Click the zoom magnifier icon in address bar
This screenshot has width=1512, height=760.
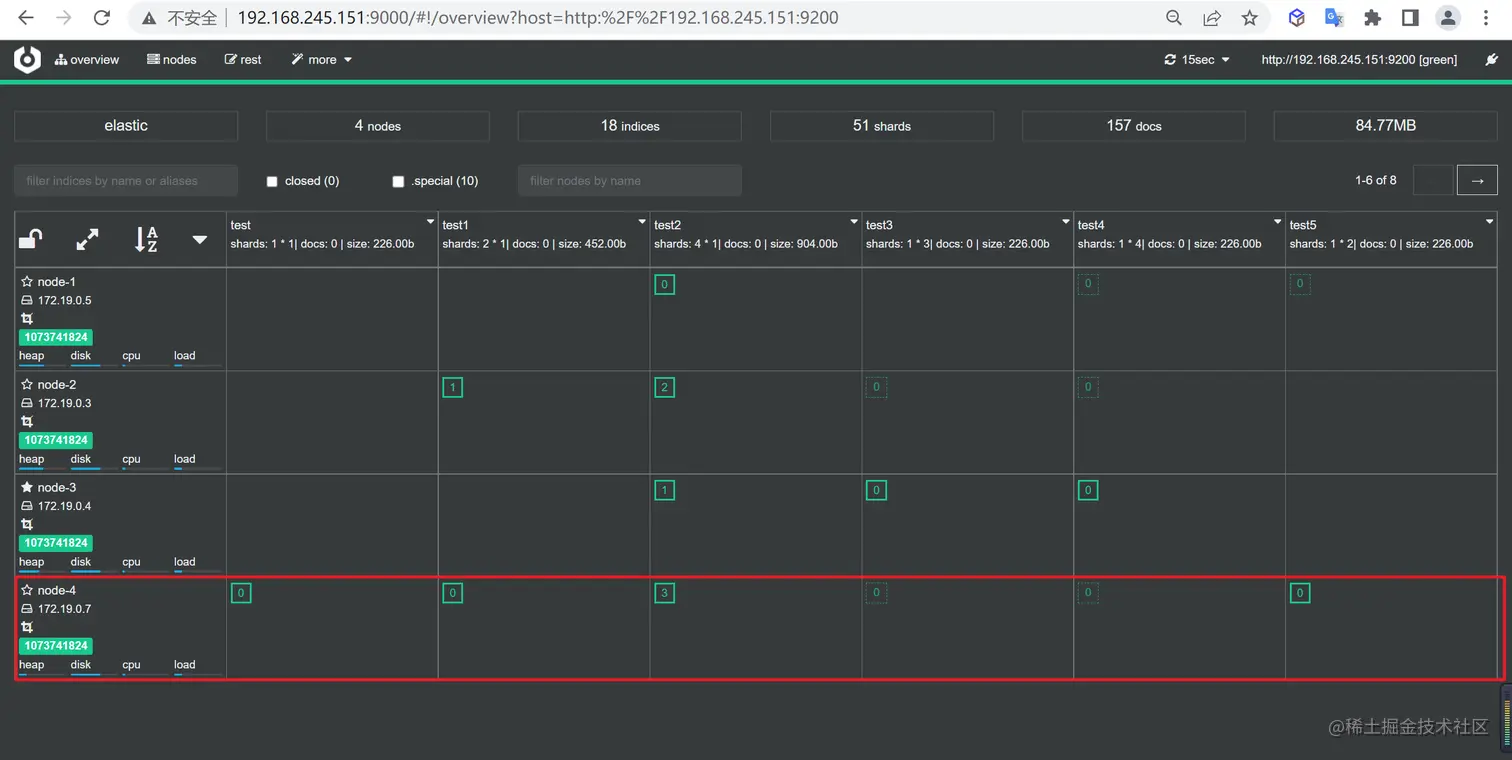click(x=1175, y=18)
